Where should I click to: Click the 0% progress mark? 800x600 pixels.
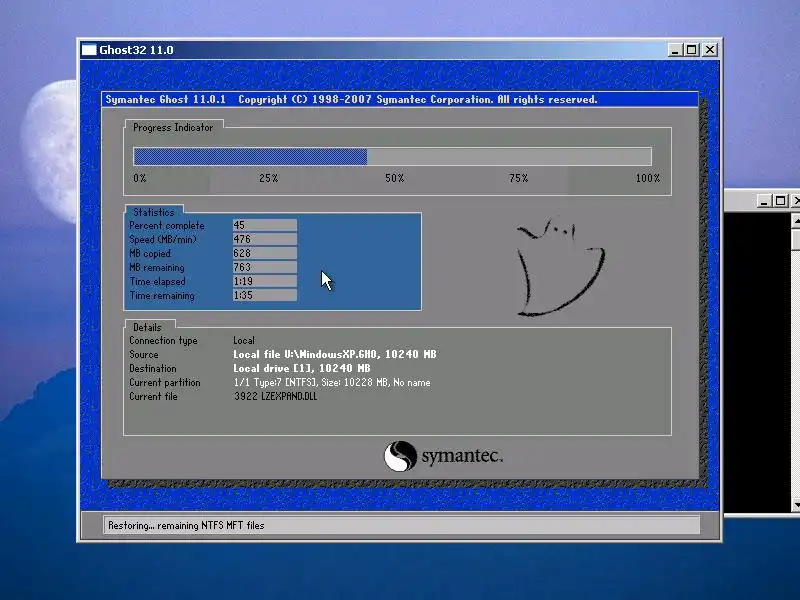pos(140,178)
